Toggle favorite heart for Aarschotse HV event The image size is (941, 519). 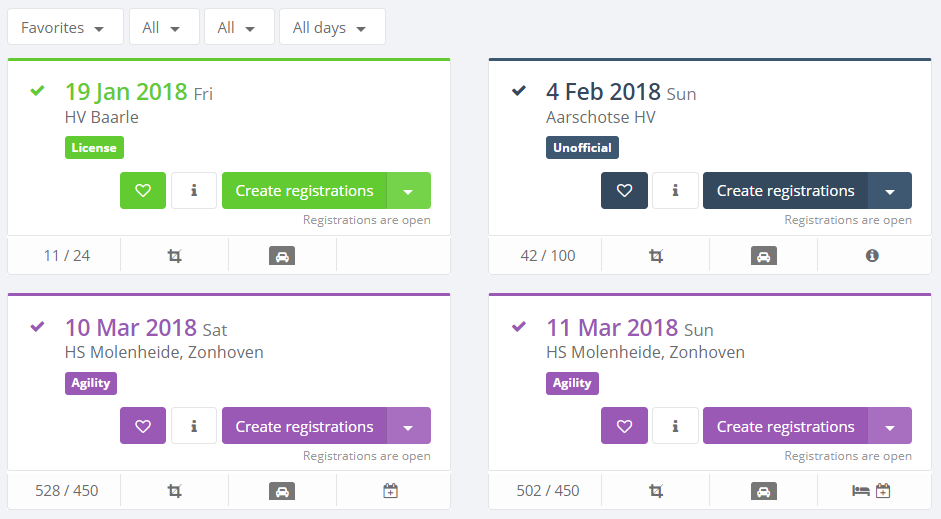pos(624,191)
